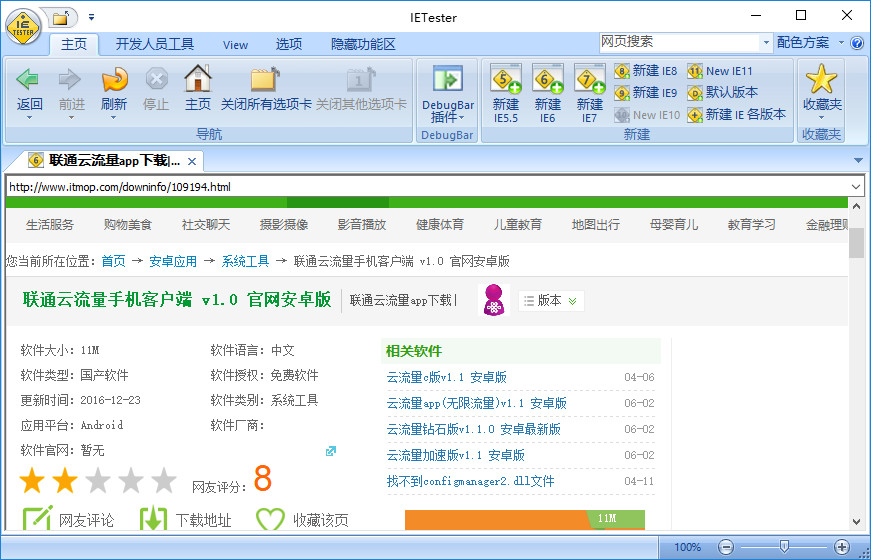
Task: Refresh the page with 刷新 icon
Action: tap(114, 79)
